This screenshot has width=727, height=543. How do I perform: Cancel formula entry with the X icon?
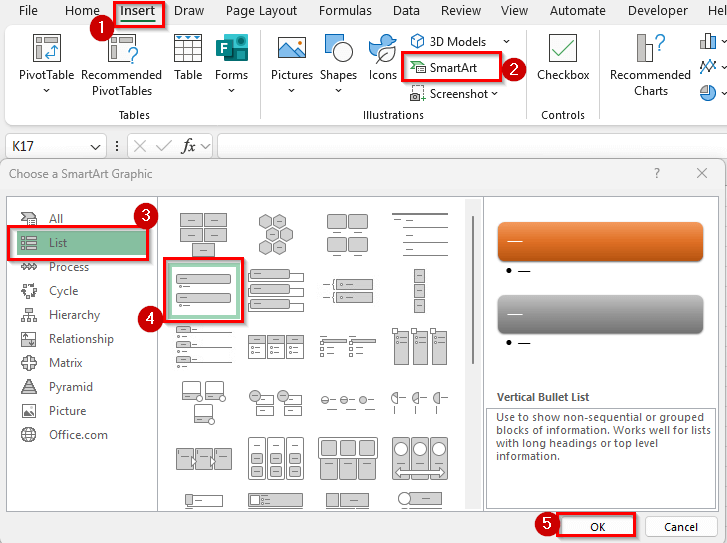point(140,147)
